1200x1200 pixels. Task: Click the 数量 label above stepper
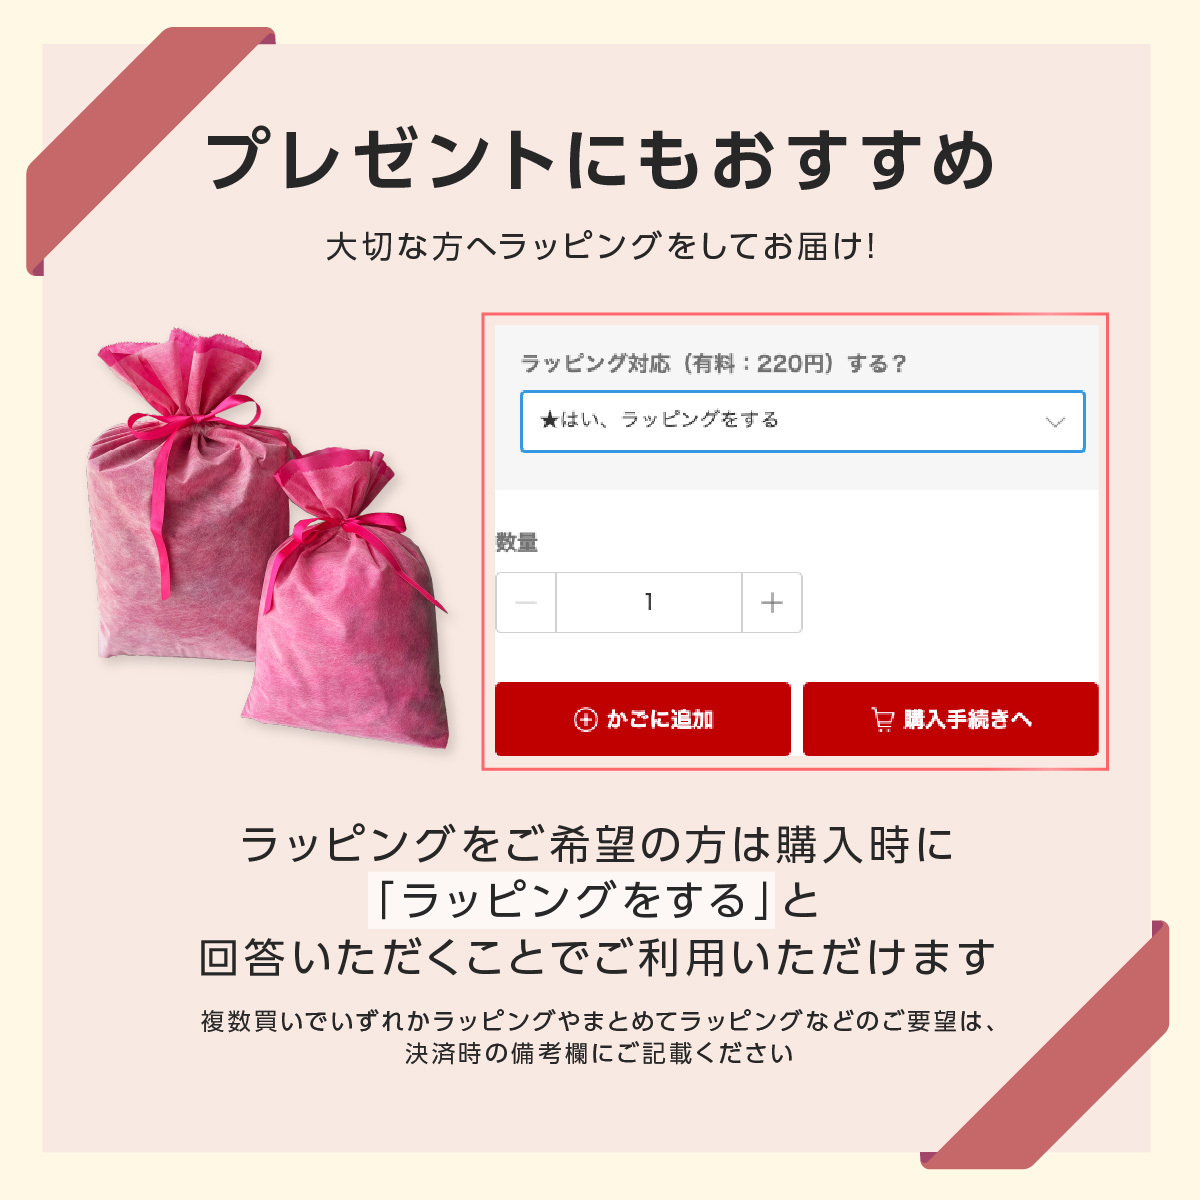pos(517,542)
